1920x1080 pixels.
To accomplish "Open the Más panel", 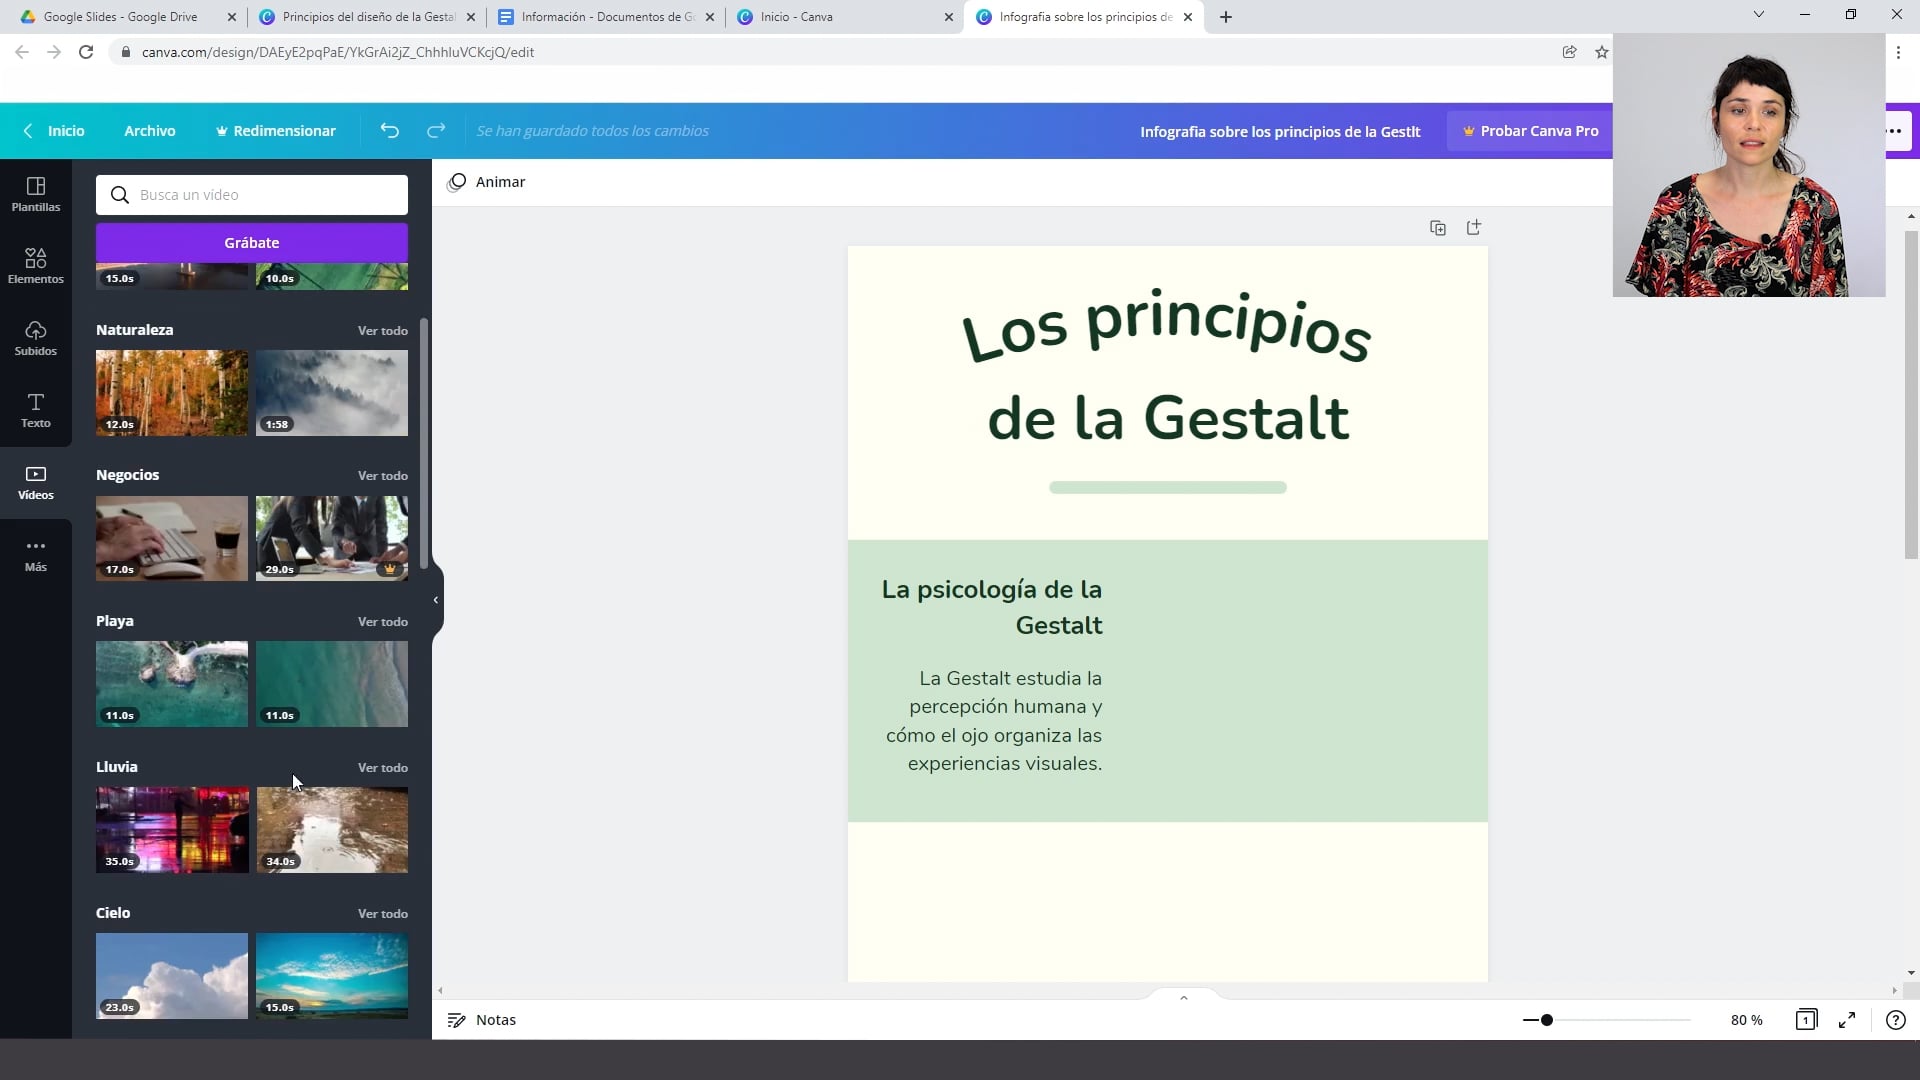I will [x=35, y=553].
